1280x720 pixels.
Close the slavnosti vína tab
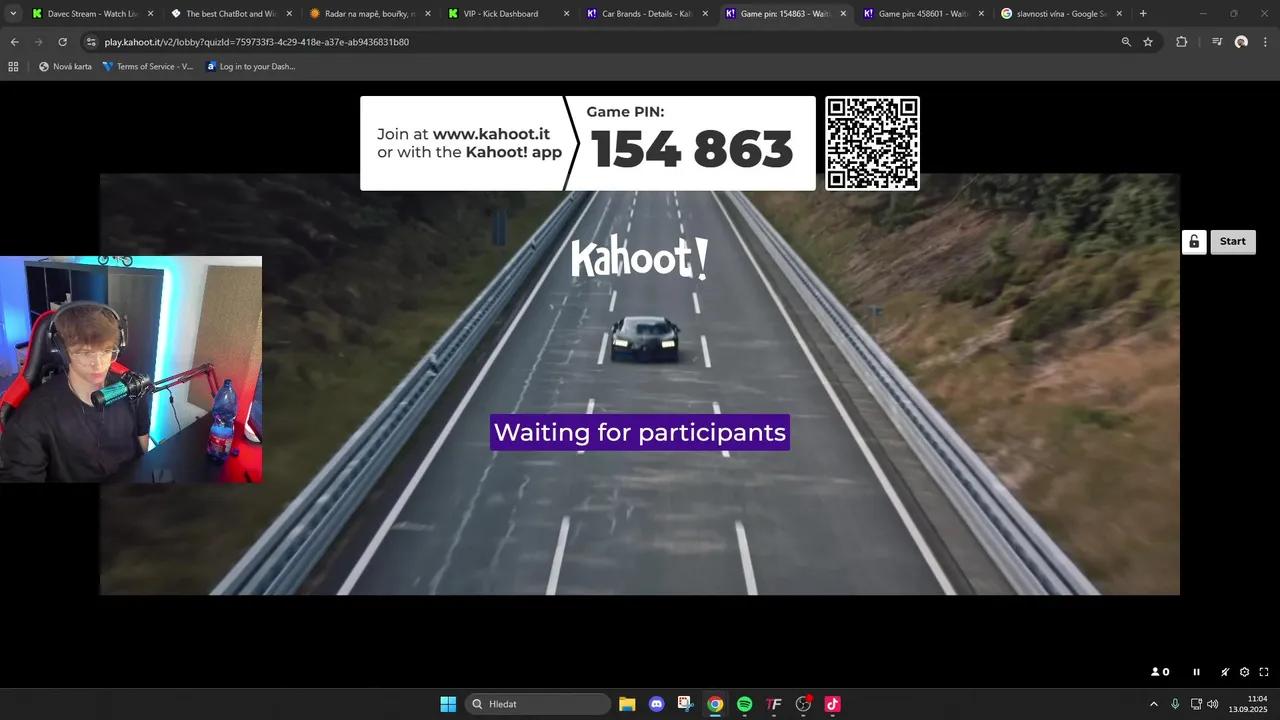point(1119,14)
